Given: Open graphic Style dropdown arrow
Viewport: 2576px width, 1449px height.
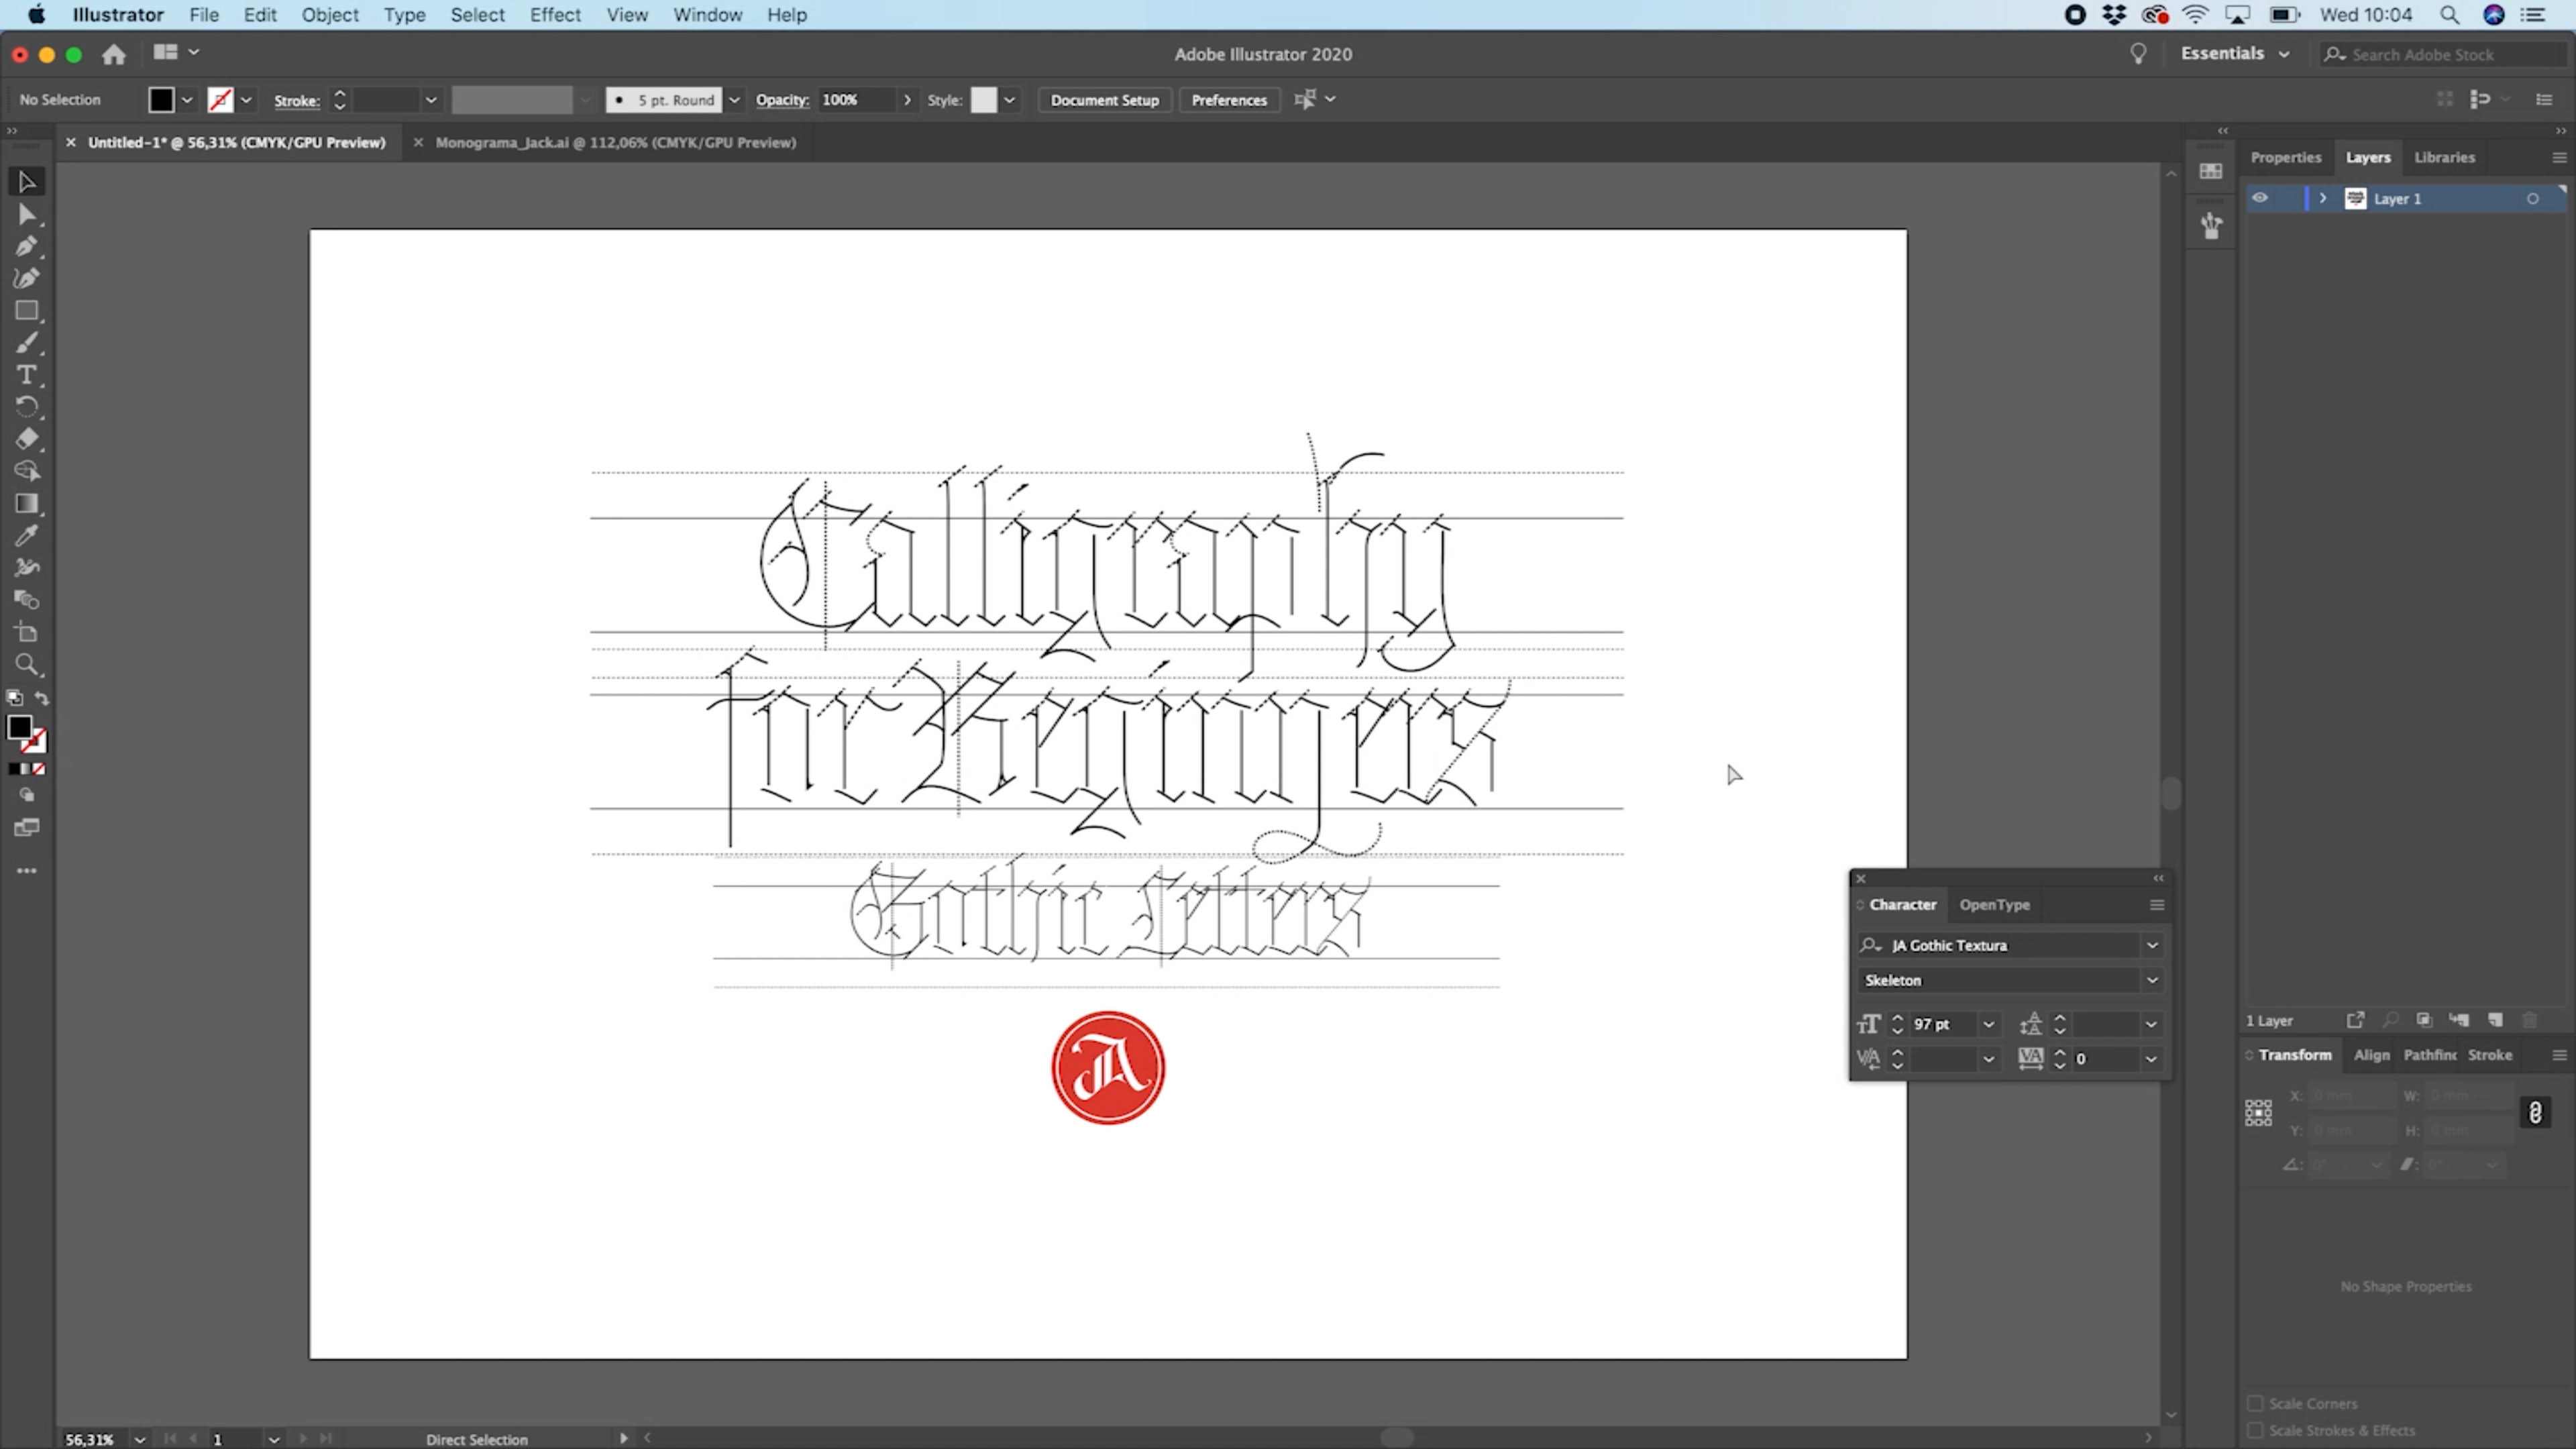Looking at the screenshot, I should tap(1010, 100).
